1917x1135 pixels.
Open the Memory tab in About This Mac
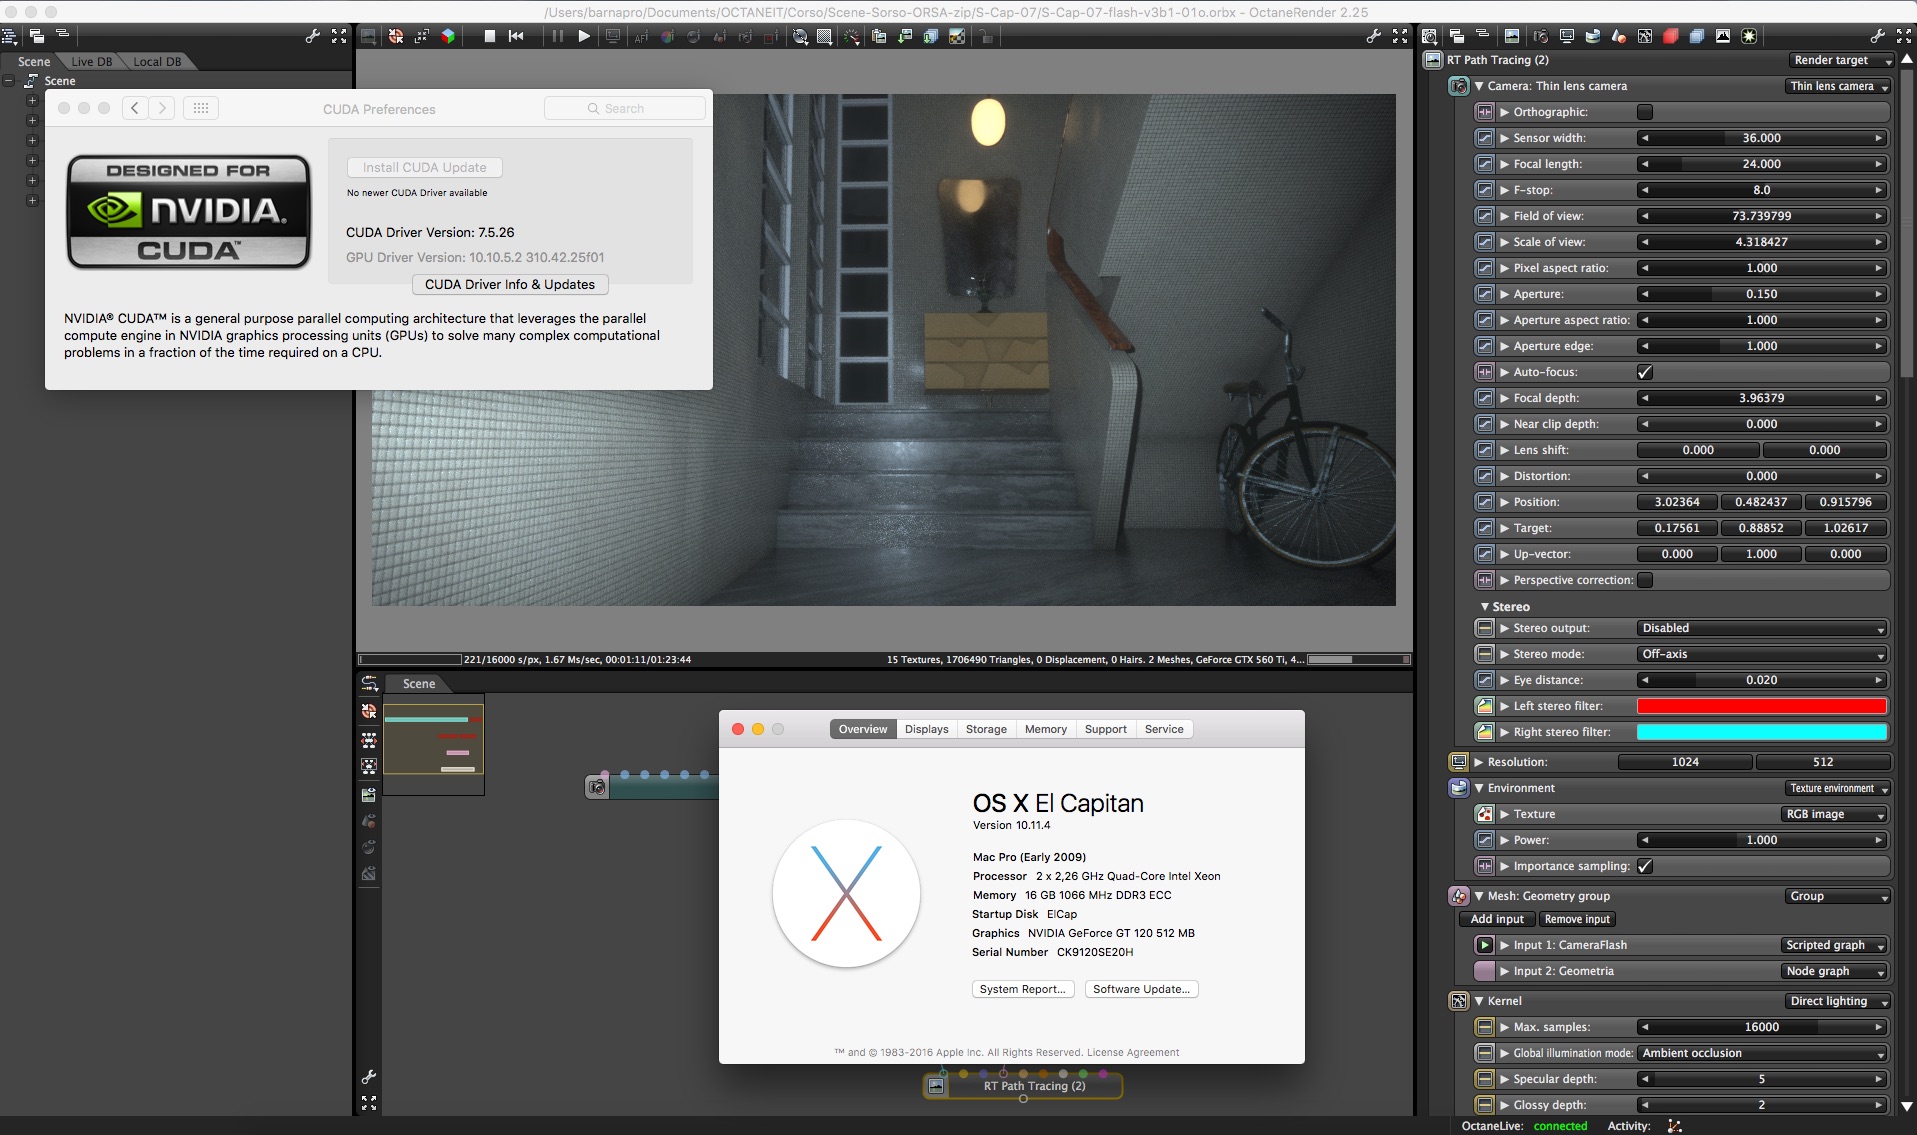click(1046, 729)
